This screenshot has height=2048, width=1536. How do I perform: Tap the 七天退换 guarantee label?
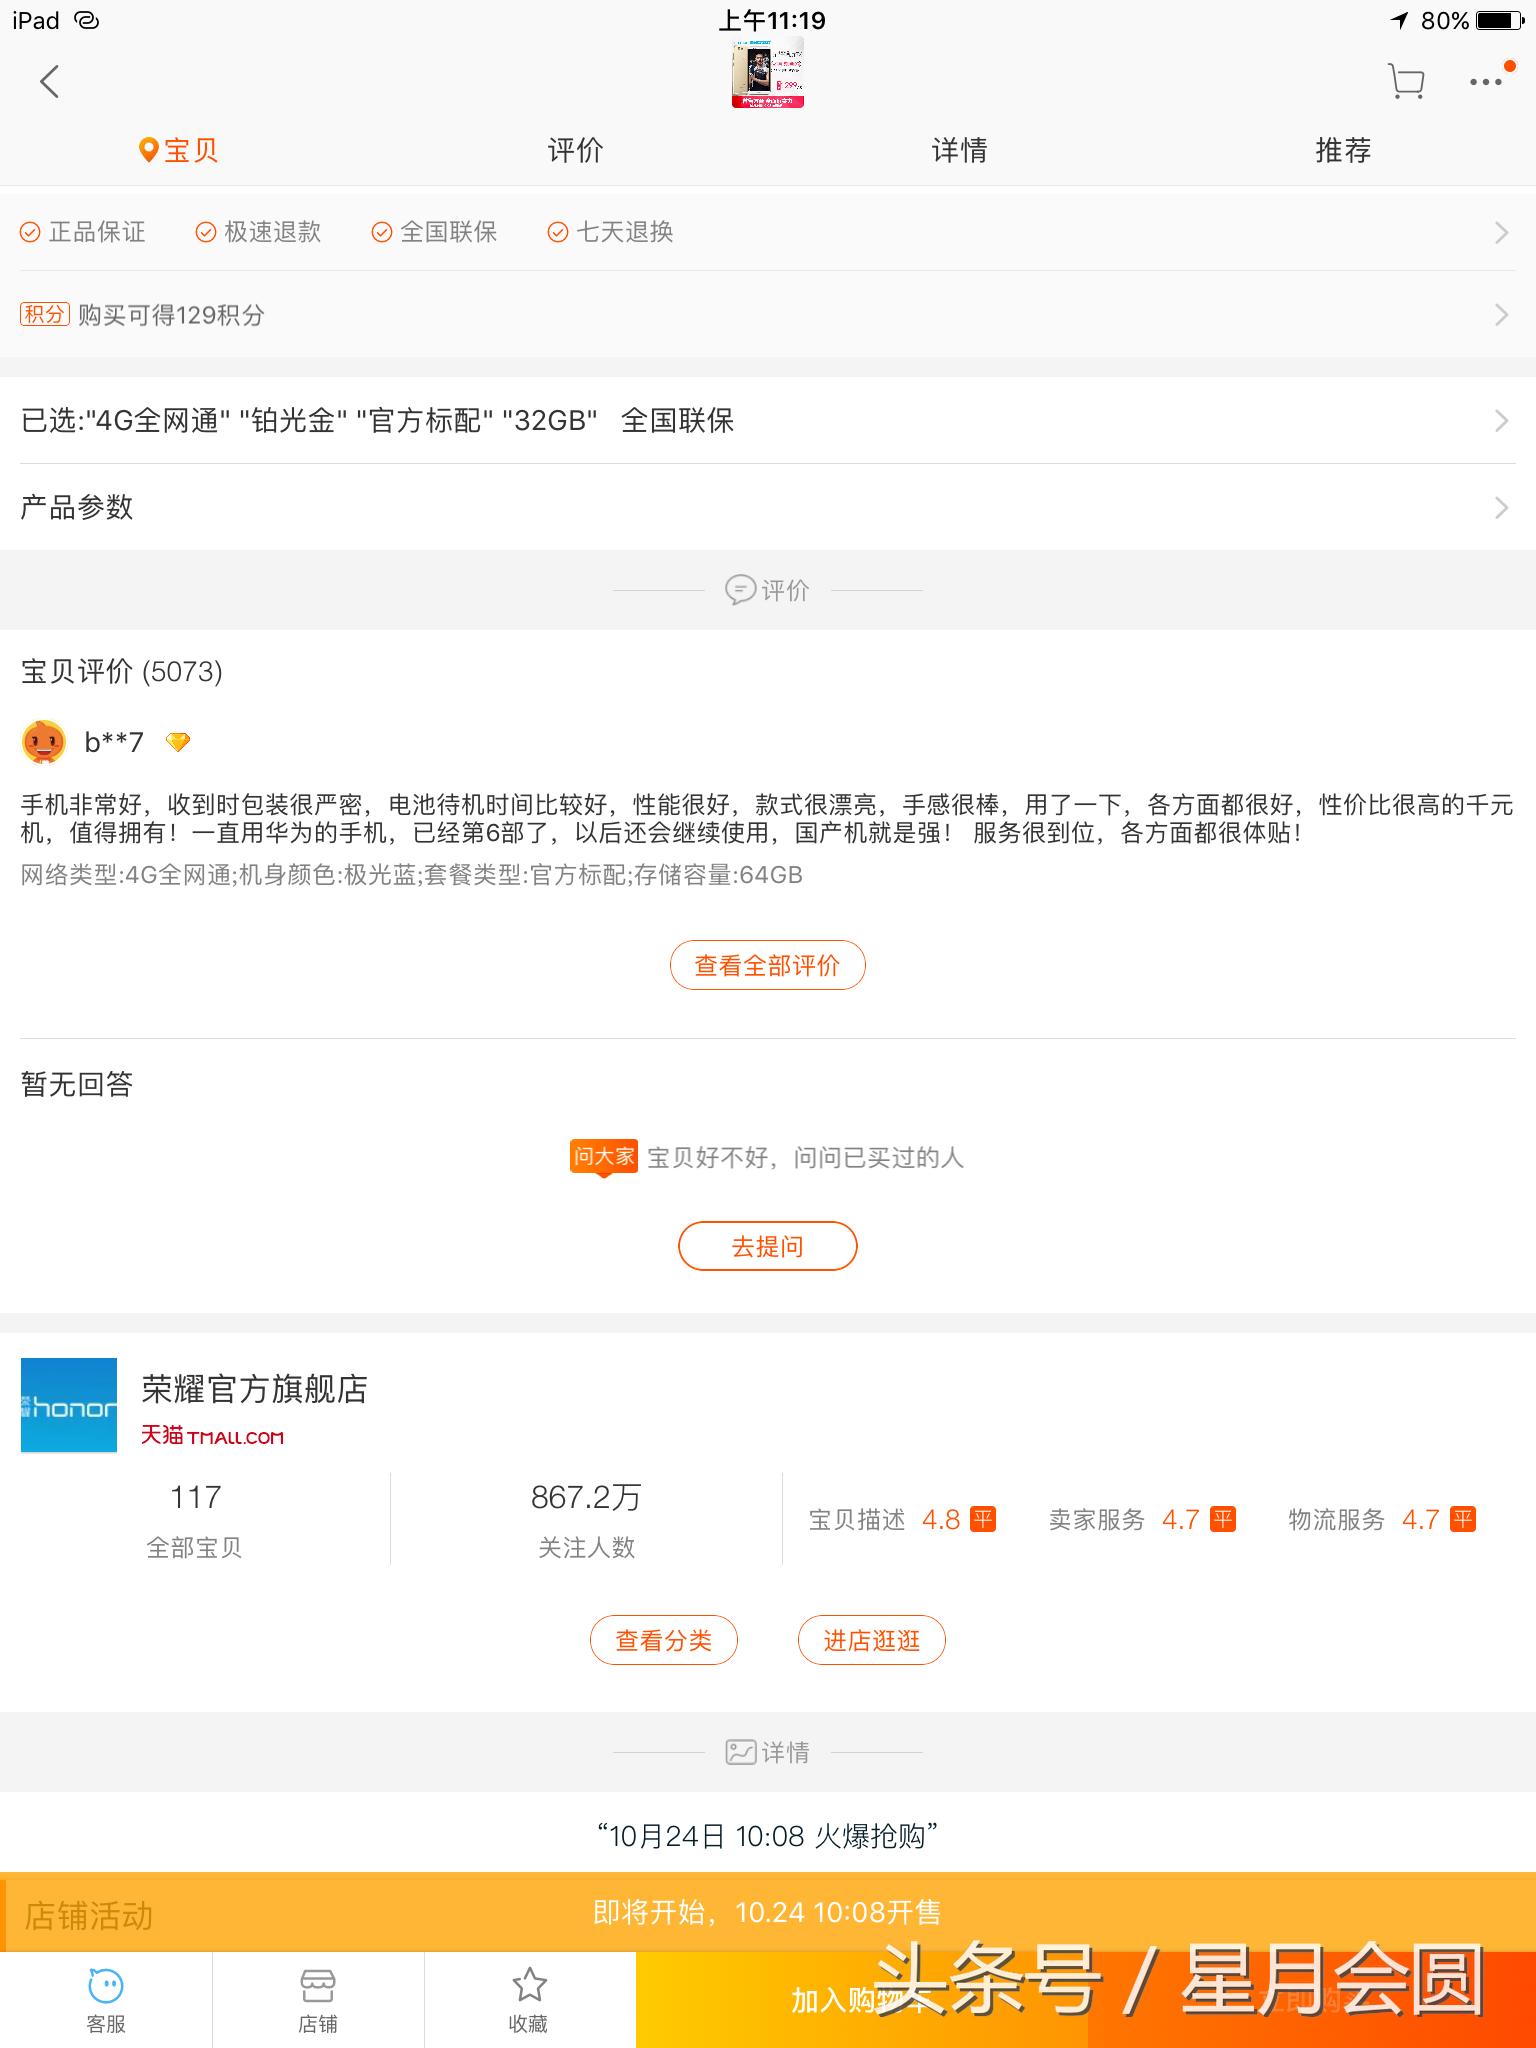pos(611,232)
